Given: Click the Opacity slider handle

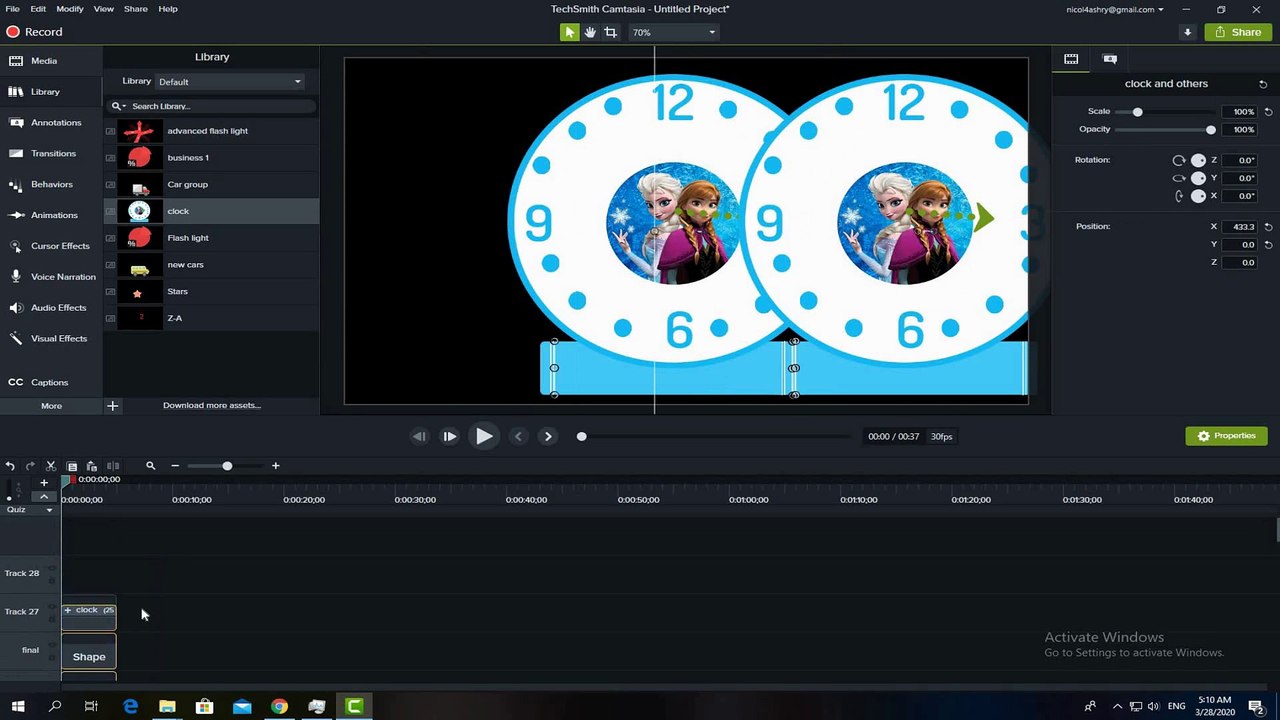Looking at the screenshot, I should point(1211,130).
